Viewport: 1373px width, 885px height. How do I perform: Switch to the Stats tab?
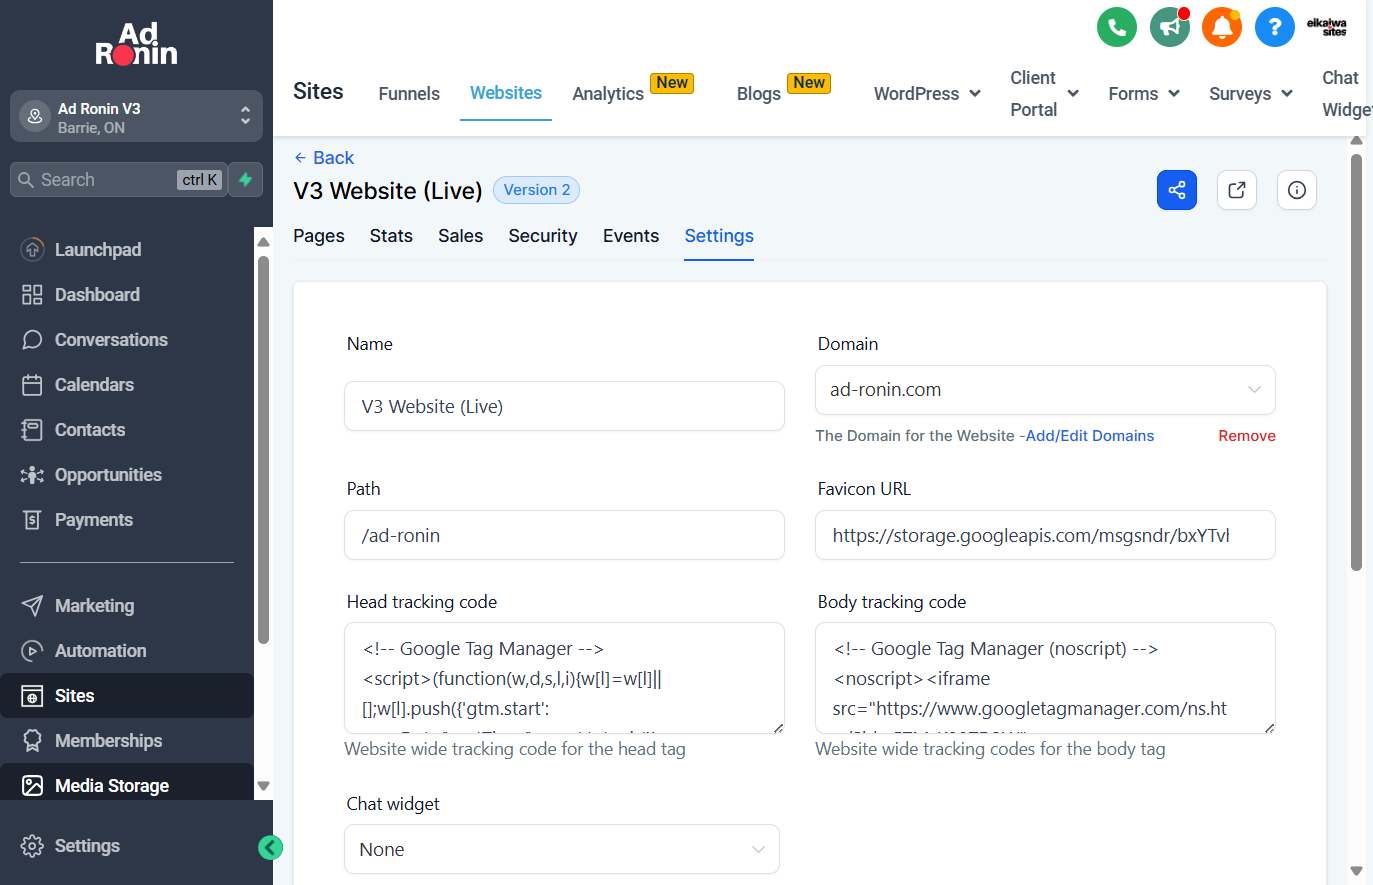(x=391, y=236)
